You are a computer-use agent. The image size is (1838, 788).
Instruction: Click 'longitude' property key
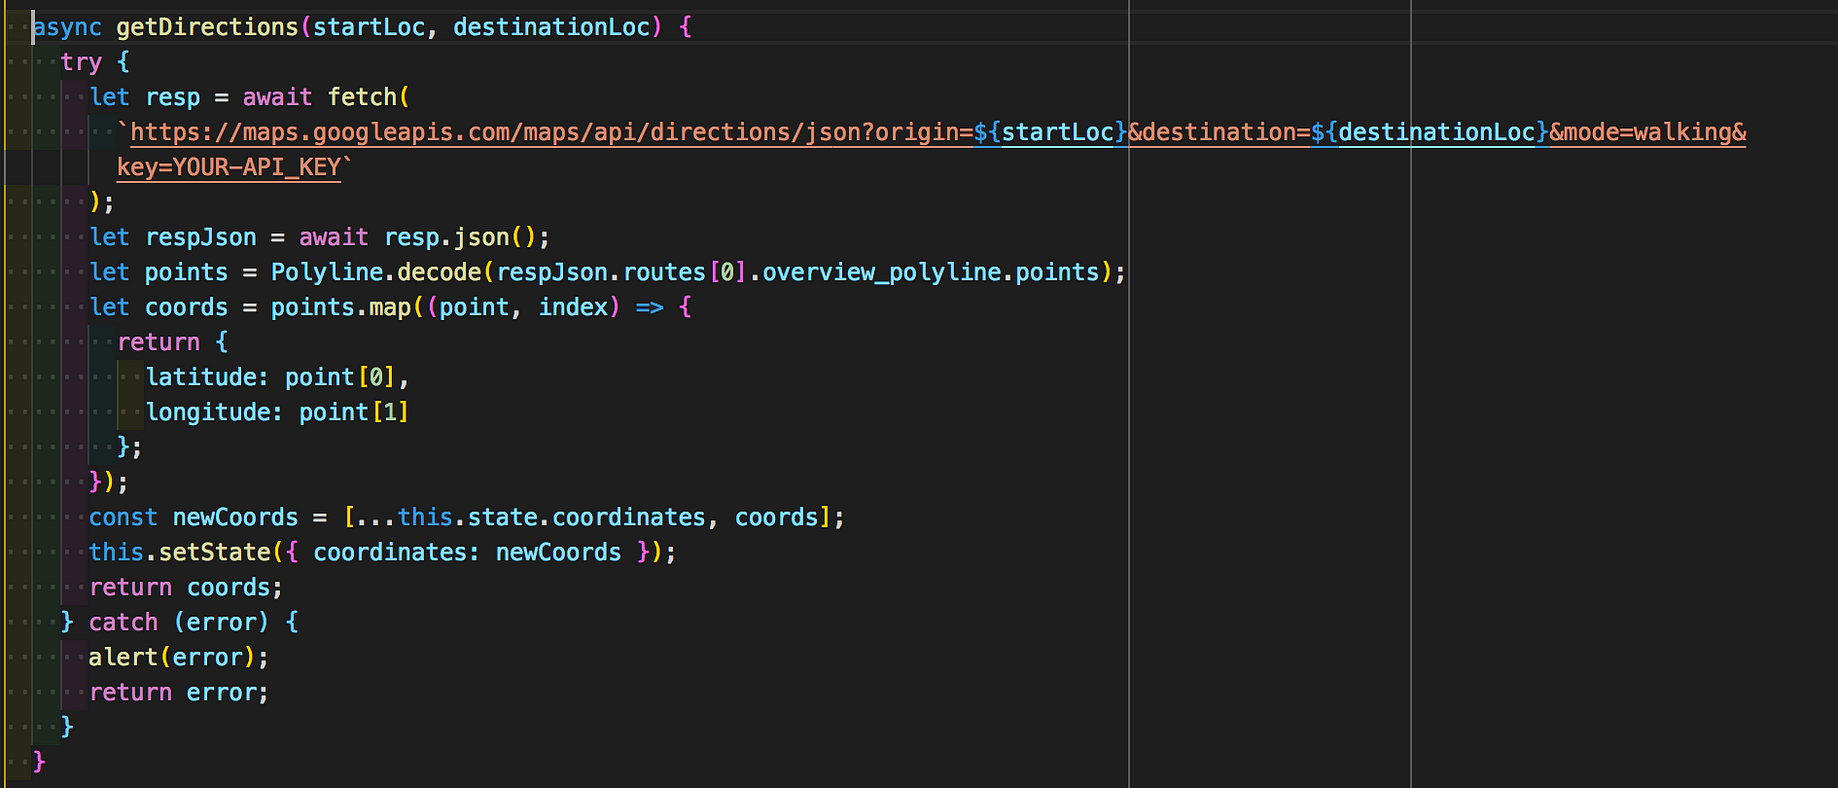coord(209,412)
